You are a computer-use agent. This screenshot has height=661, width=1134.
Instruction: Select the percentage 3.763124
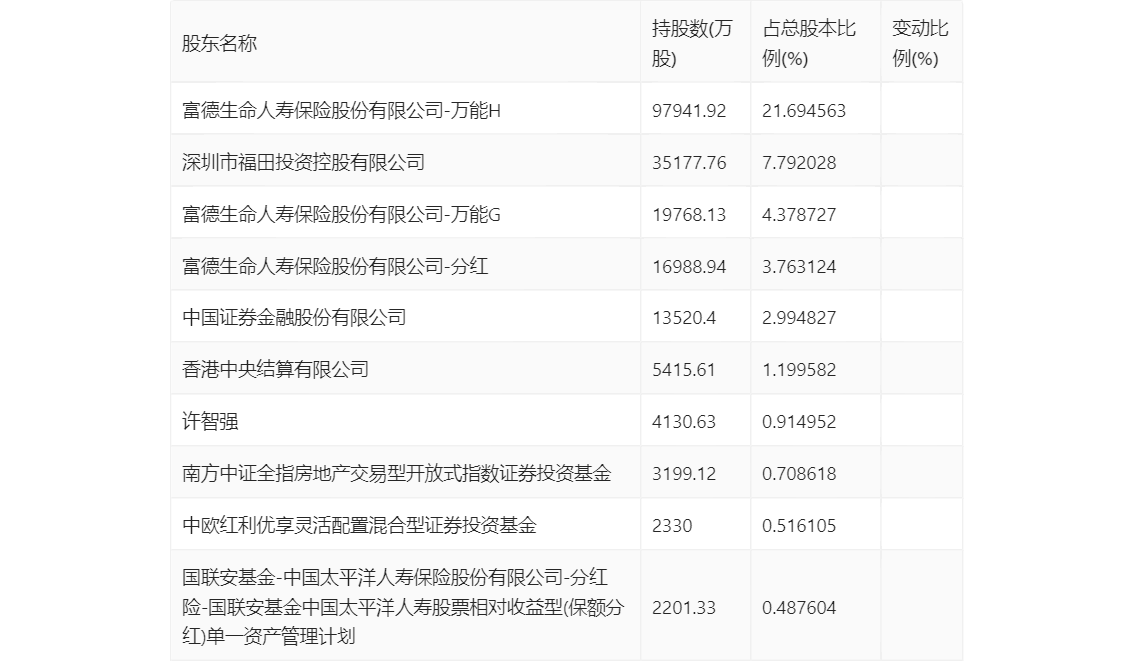point(798,267)
